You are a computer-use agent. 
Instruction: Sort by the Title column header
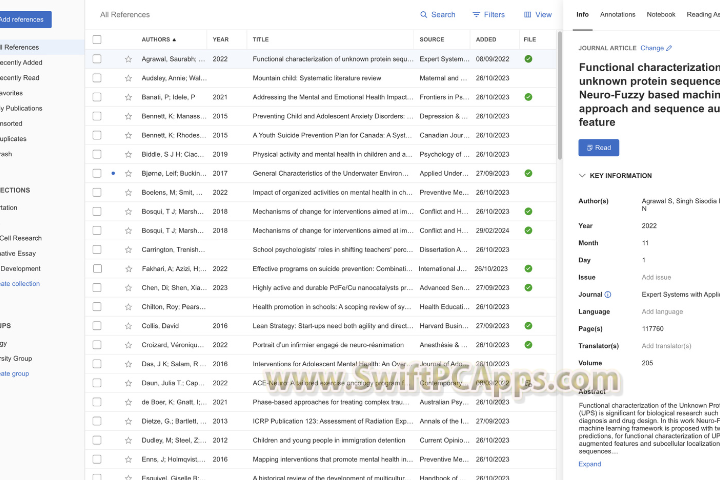tap(260, 40)
